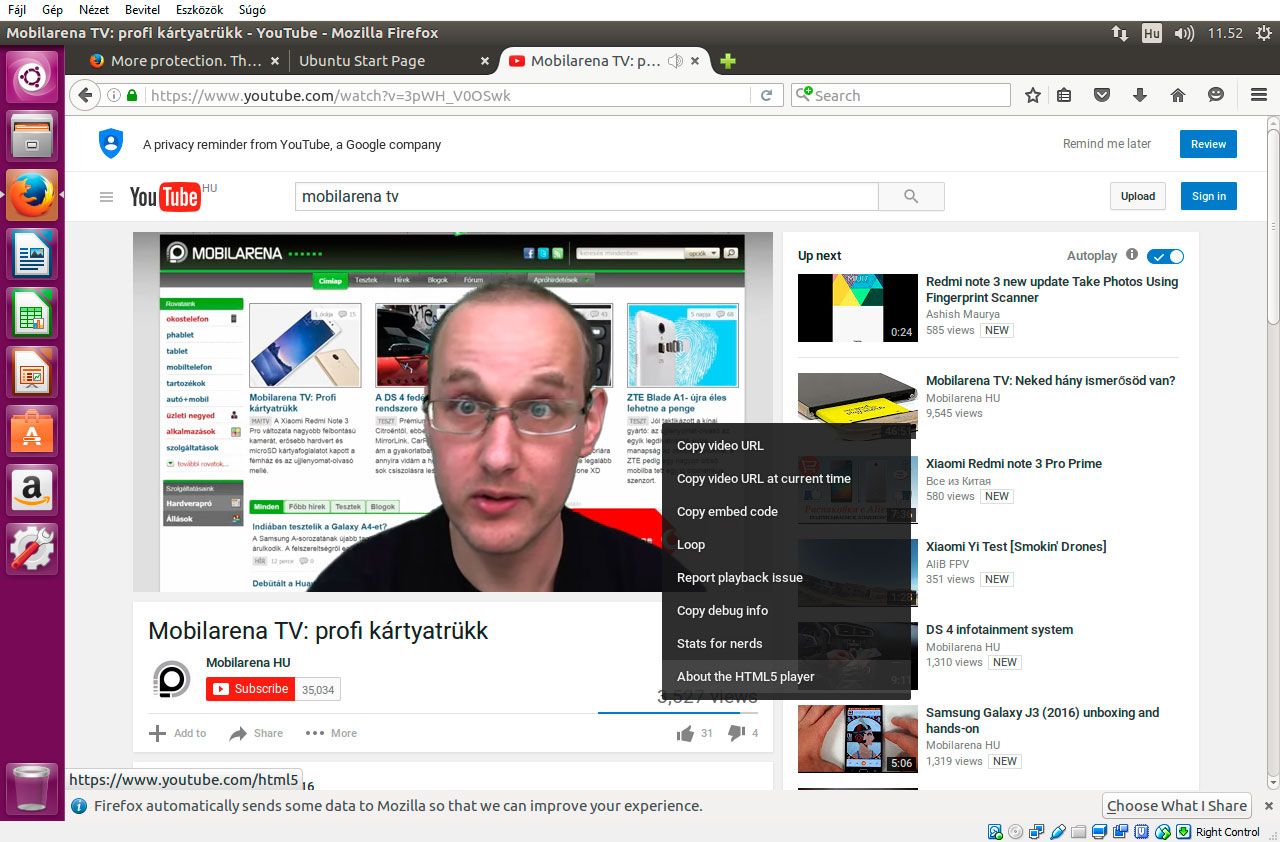This screenshot has height=842, width=1280.
Task: Open Firefox Hello chat icon
Action: [1215, 95]
